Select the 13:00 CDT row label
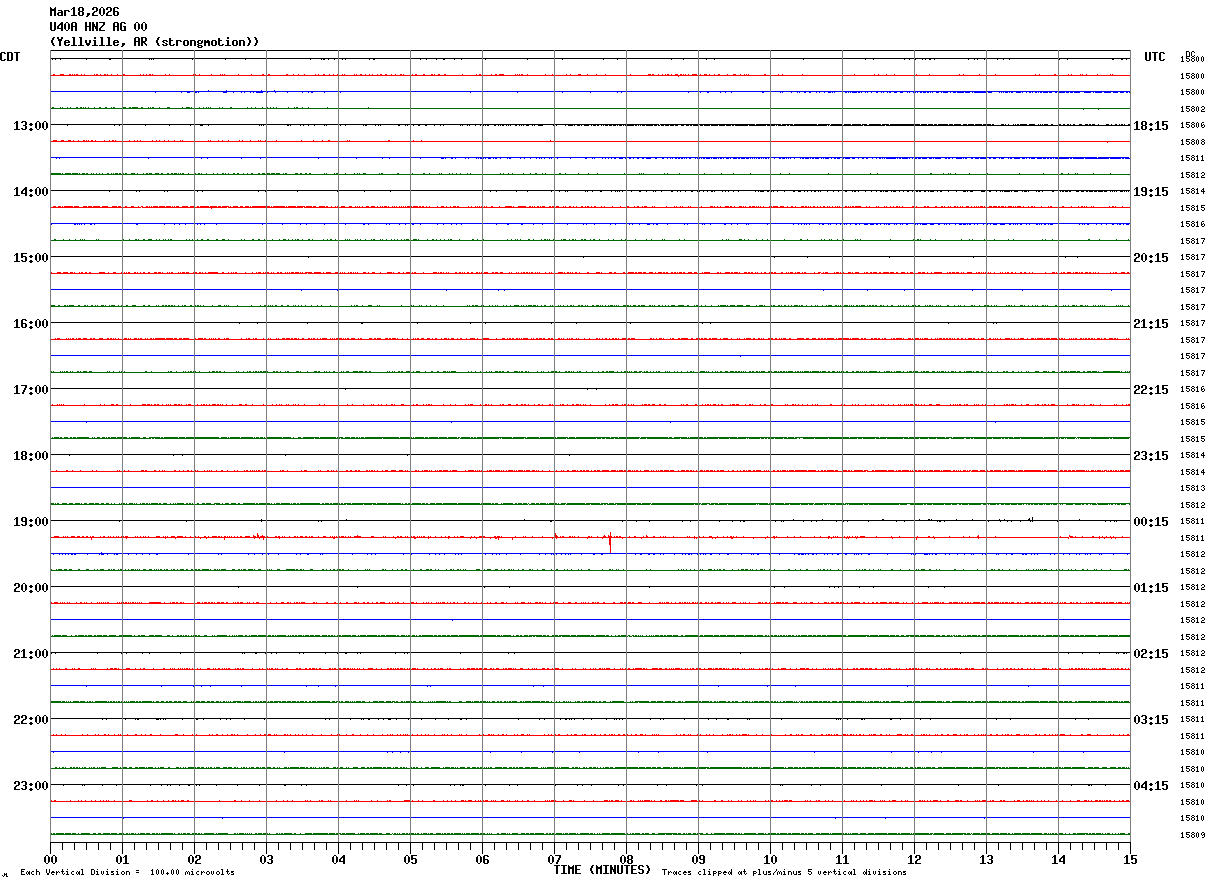 point(30,126)
